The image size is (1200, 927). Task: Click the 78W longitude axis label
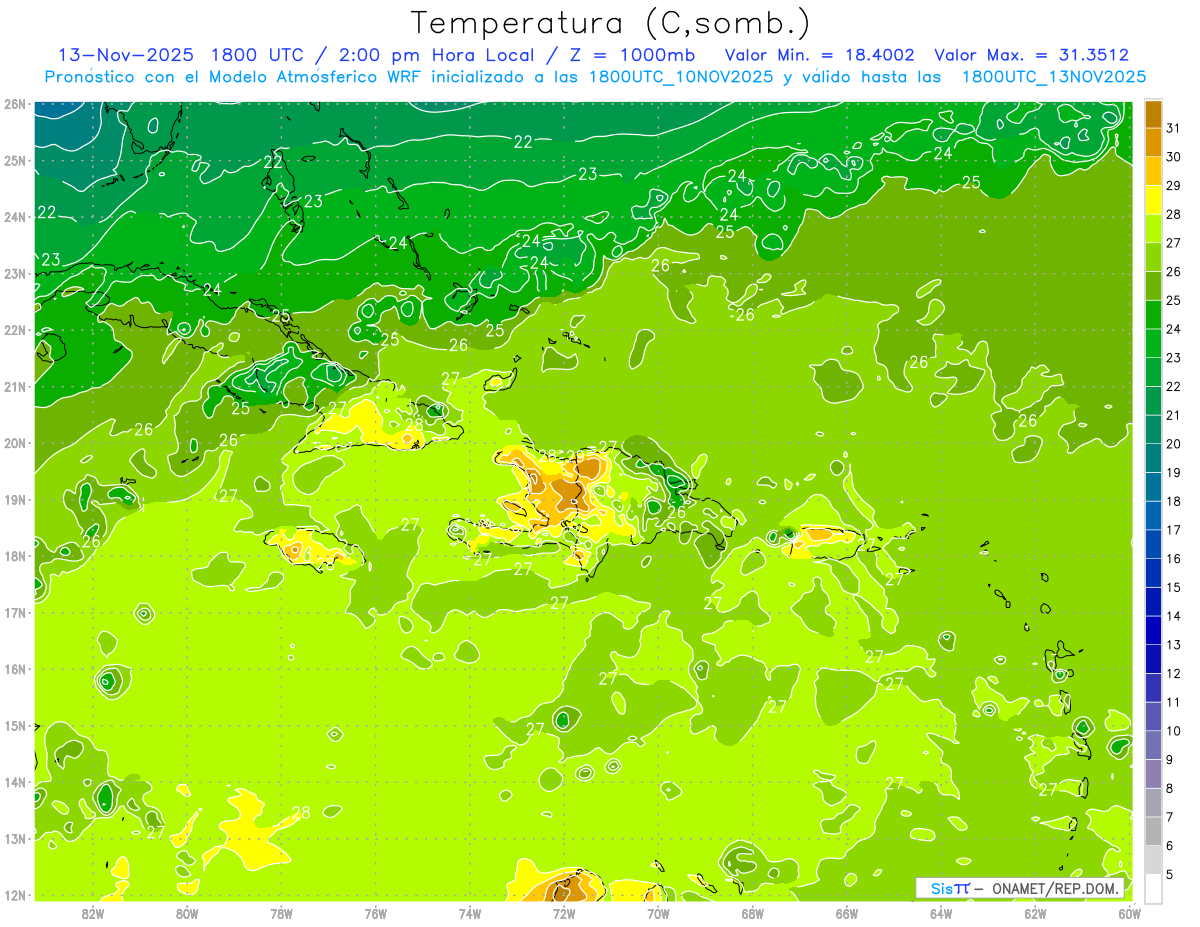click(281, 913)
